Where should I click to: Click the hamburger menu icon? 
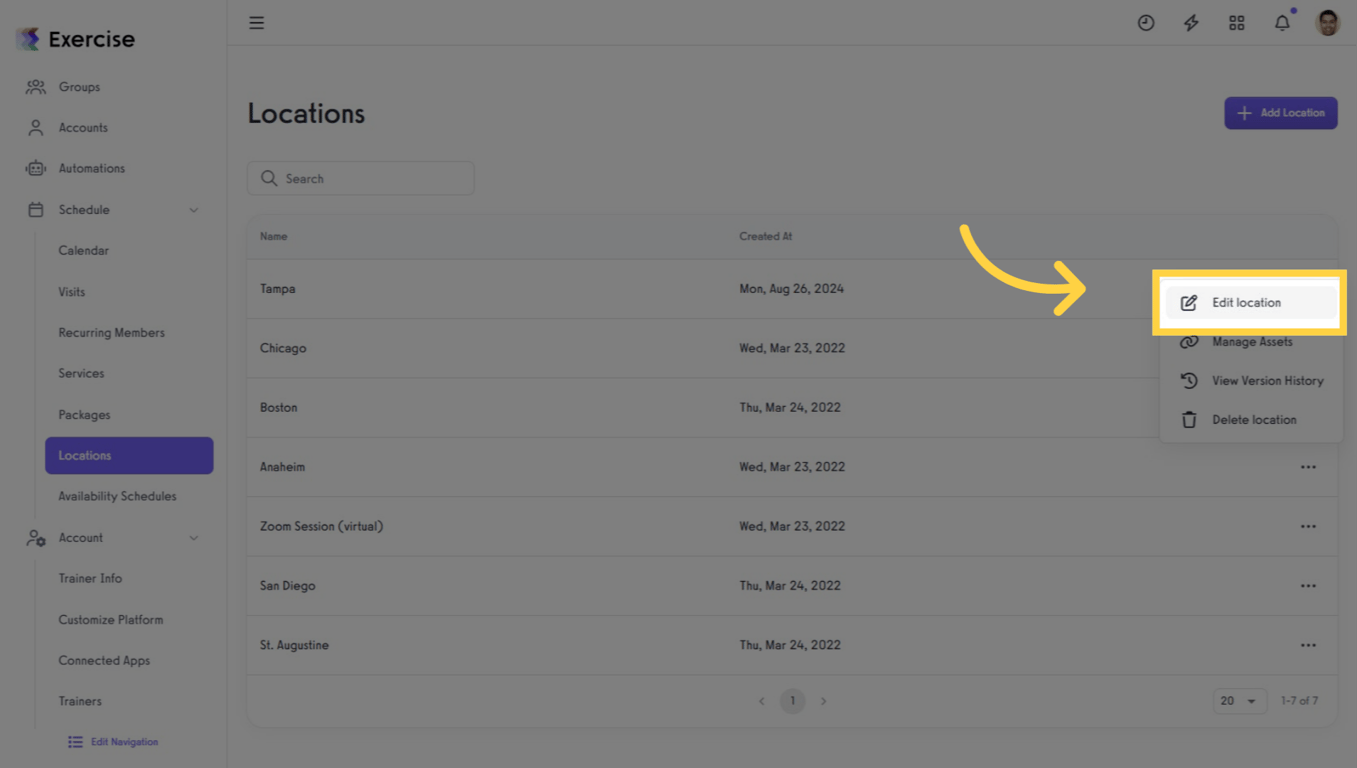[256, 22]
